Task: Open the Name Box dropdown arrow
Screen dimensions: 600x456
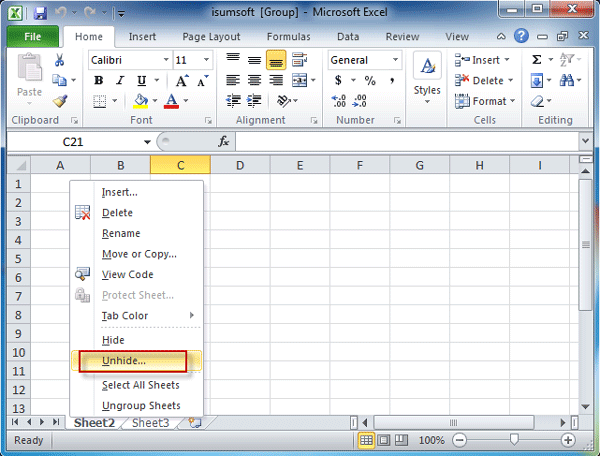Action: pyautogui.click(x=147, y=142)
